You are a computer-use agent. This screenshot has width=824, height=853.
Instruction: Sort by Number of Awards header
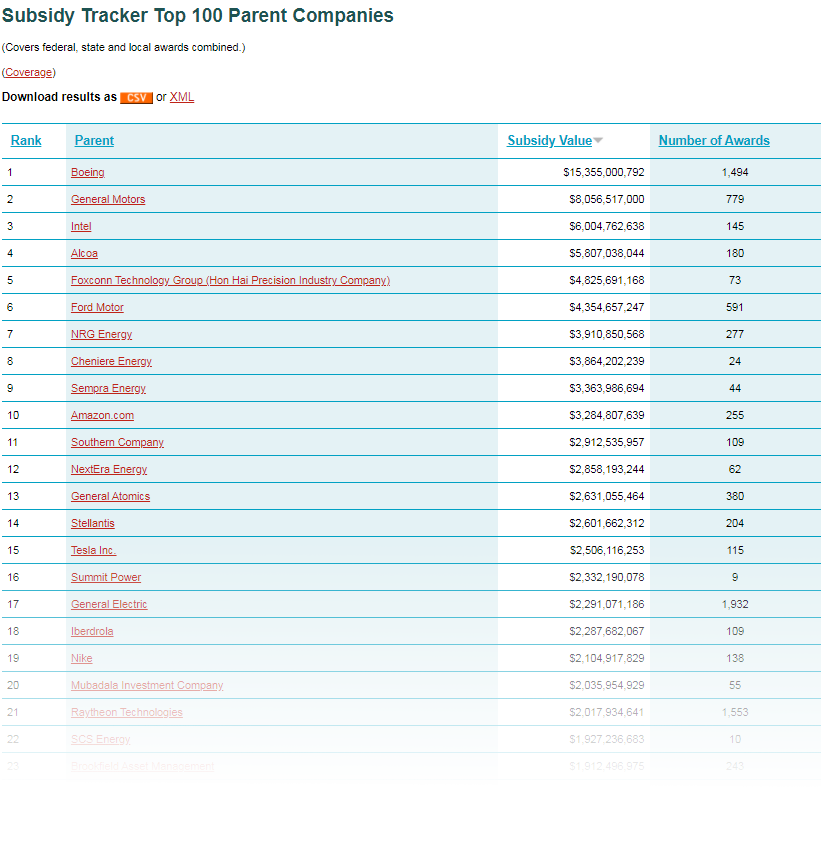714,140
